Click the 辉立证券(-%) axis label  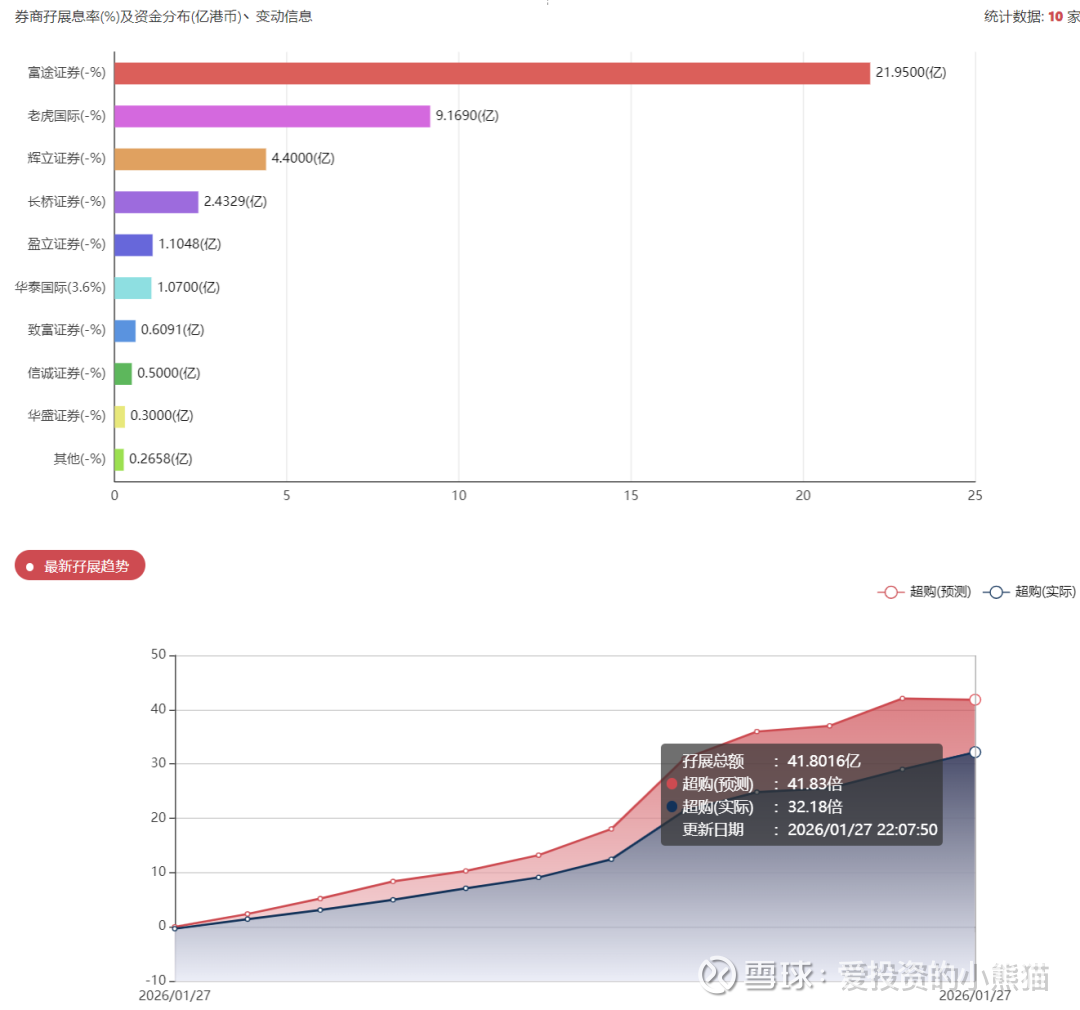[67, 158]
